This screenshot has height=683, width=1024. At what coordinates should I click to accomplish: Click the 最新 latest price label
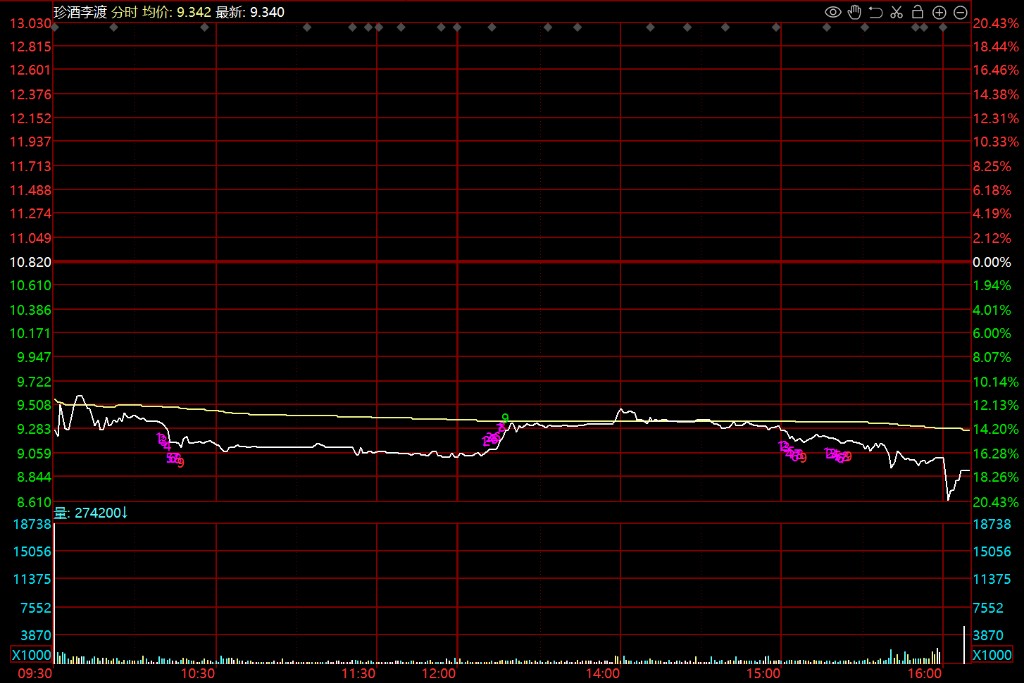[229, 12]
